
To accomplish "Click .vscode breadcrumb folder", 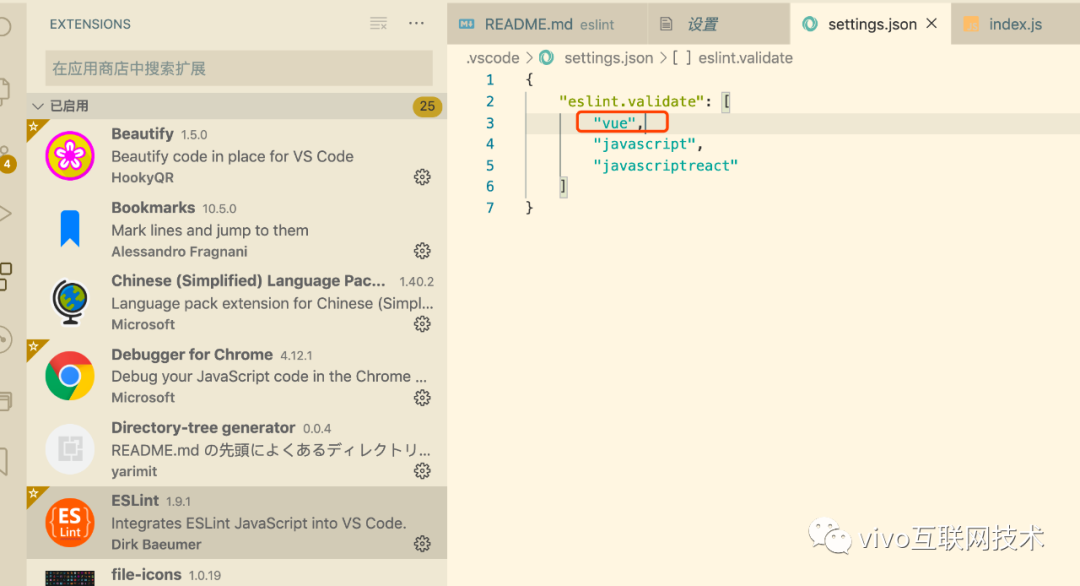I will 492,58.
